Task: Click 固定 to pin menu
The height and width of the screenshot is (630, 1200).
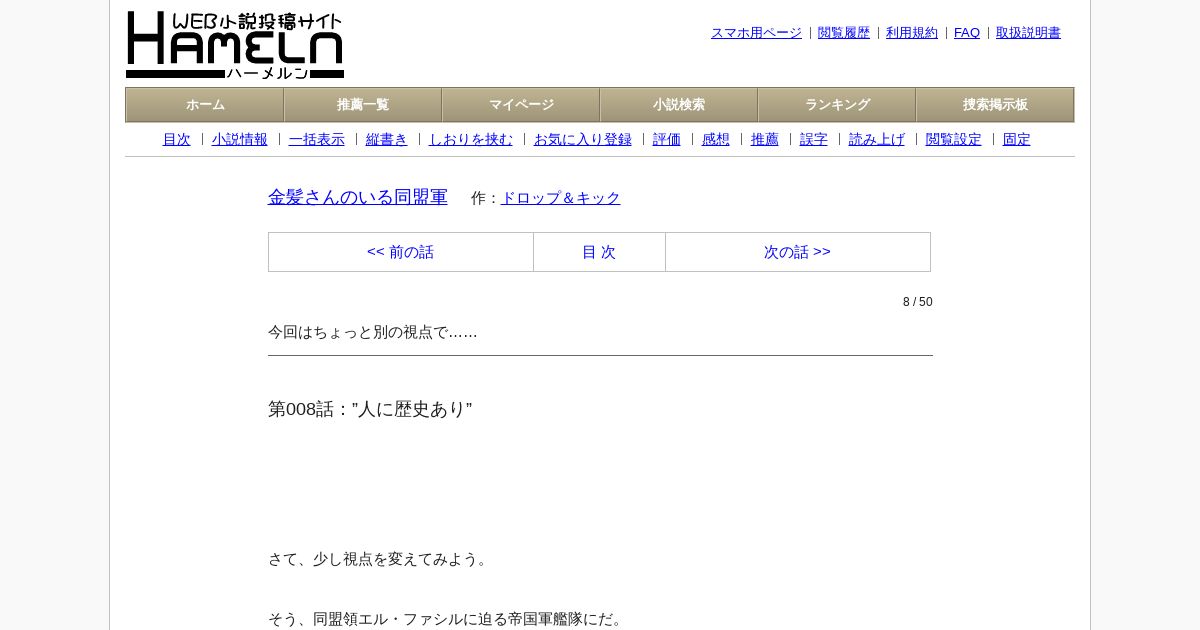Action: click(x=1017, y=140)
